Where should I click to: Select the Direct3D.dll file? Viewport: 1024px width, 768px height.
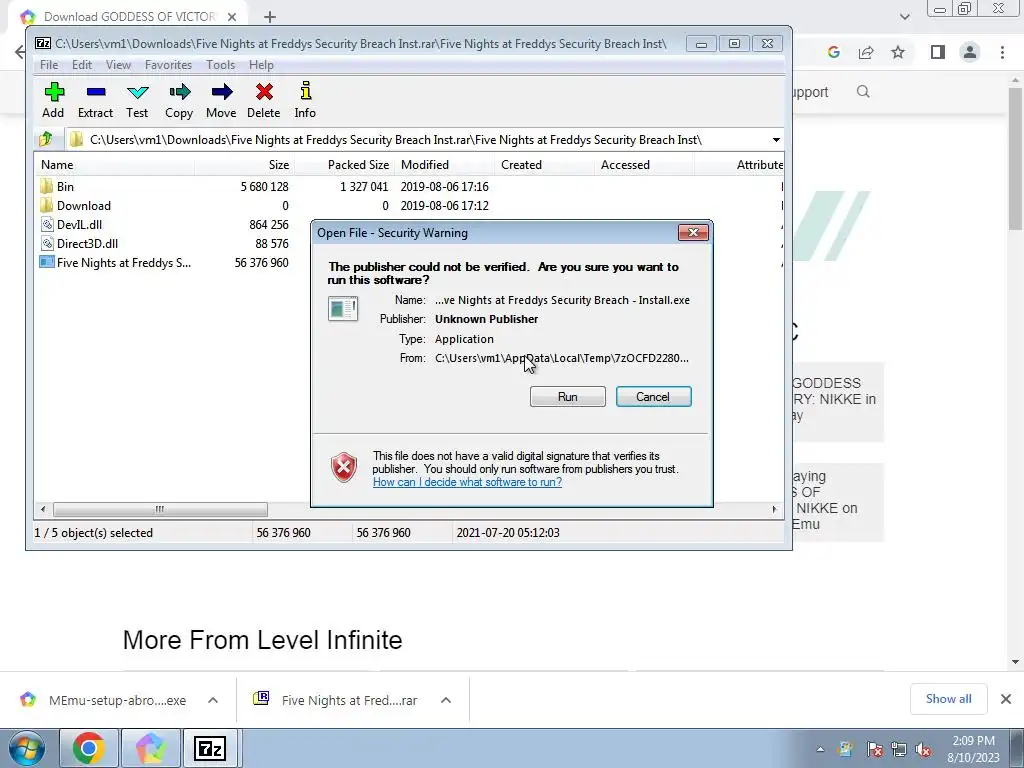point(79,244)
